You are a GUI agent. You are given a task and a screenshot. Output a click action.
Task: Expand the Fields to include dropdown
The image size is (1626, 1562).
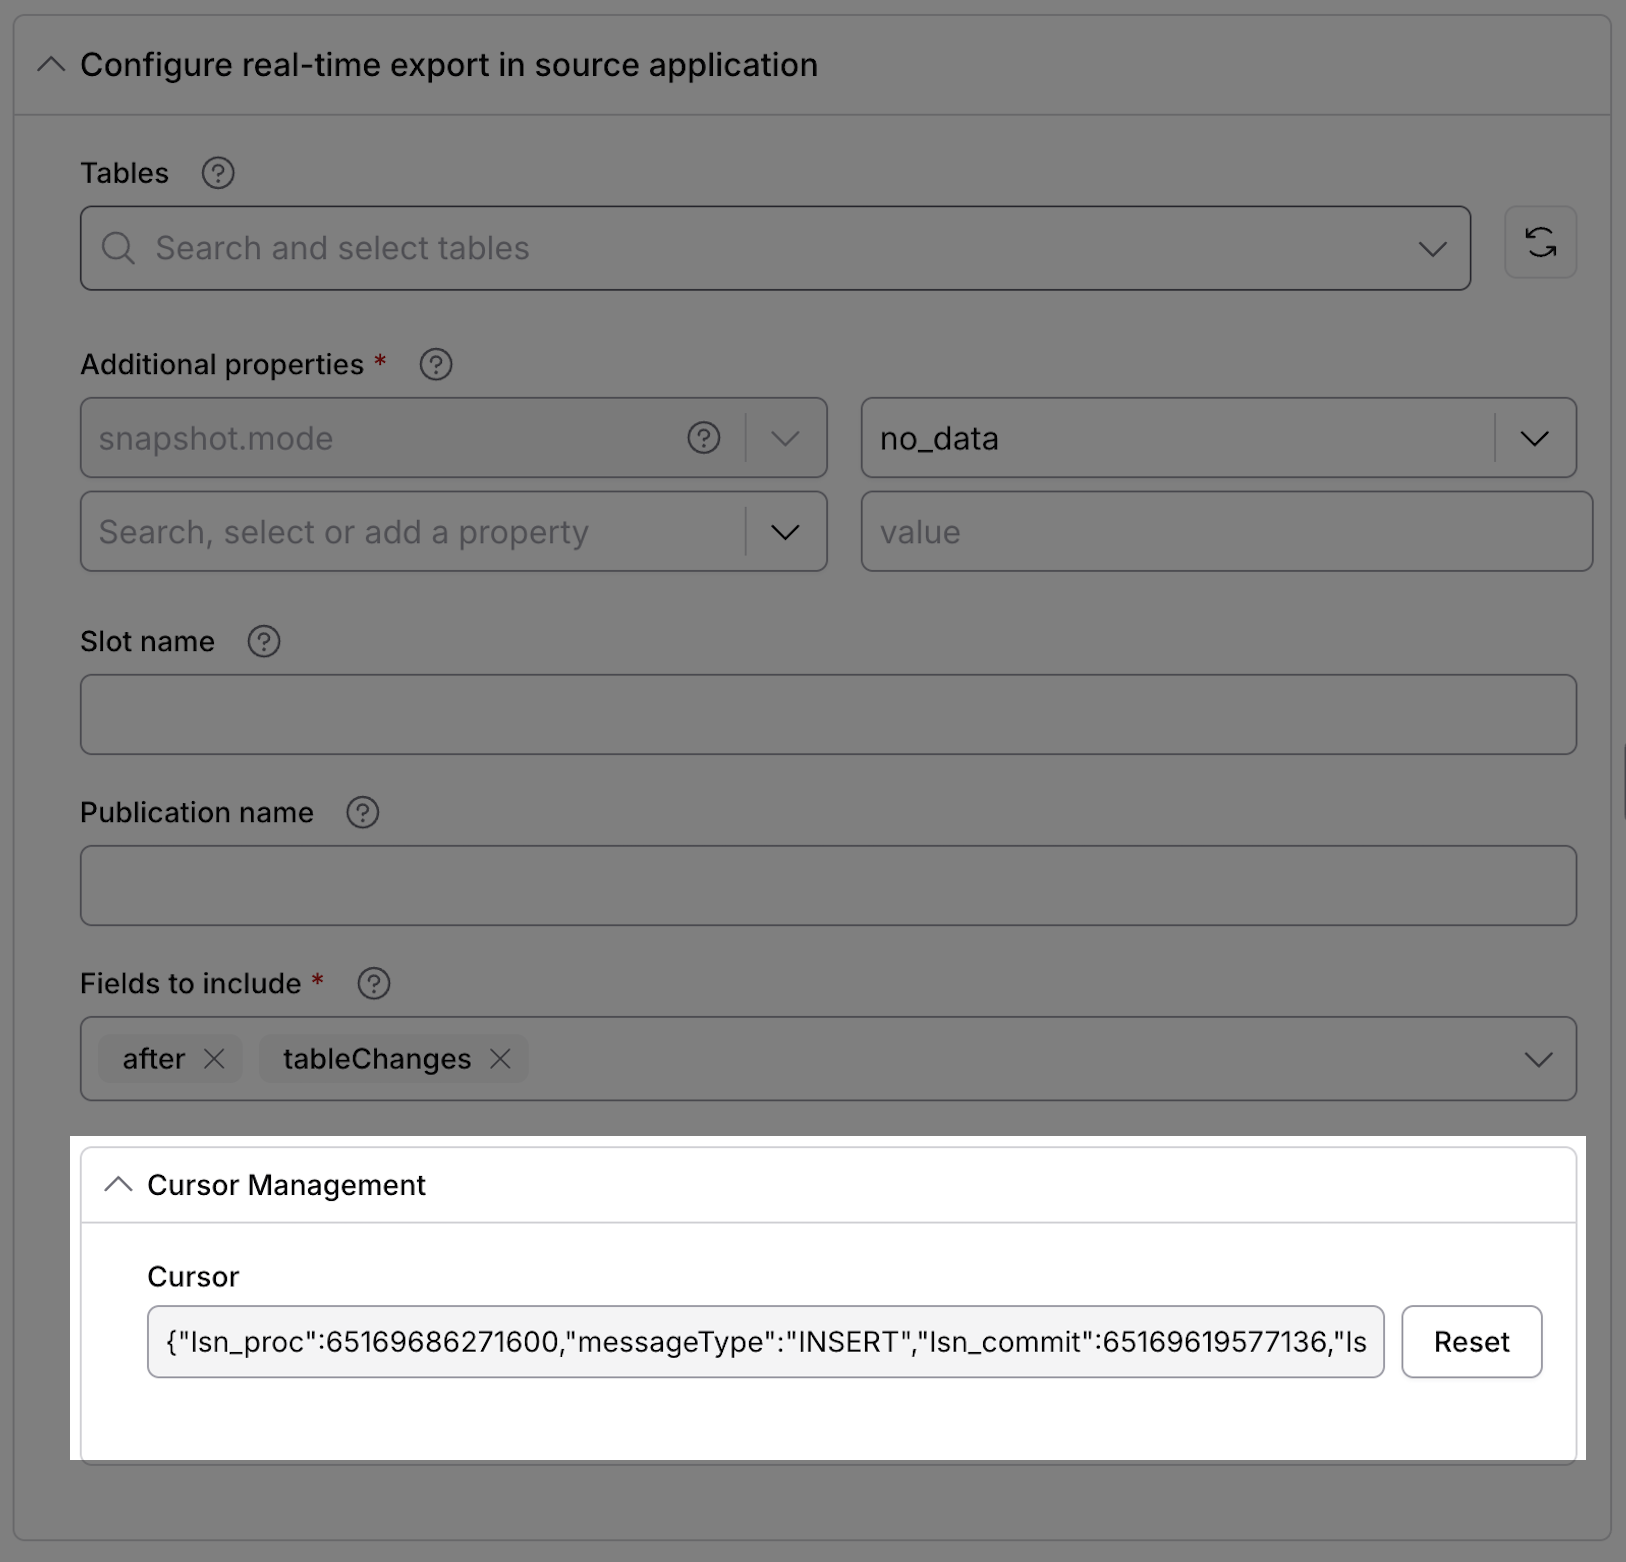pos(1538,1059)
